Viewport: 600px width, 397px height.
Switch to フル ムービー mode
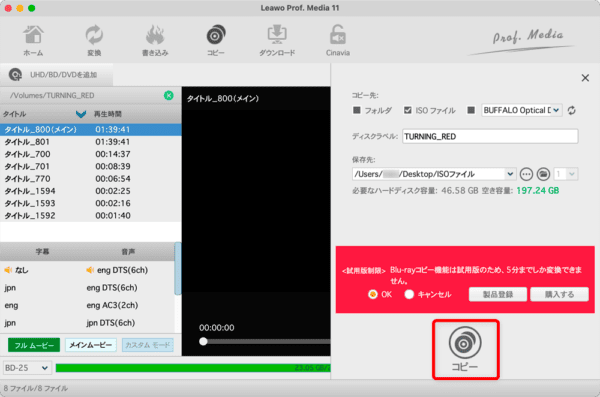click(x=34, y=345)
